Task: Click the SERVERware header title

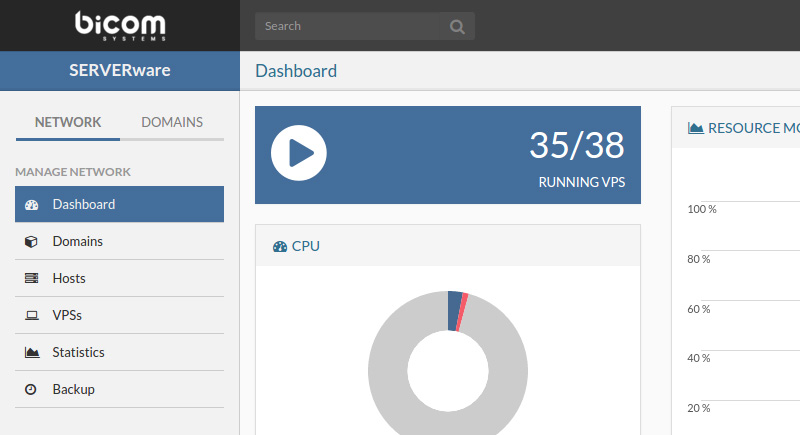Action: click(119, 71)
